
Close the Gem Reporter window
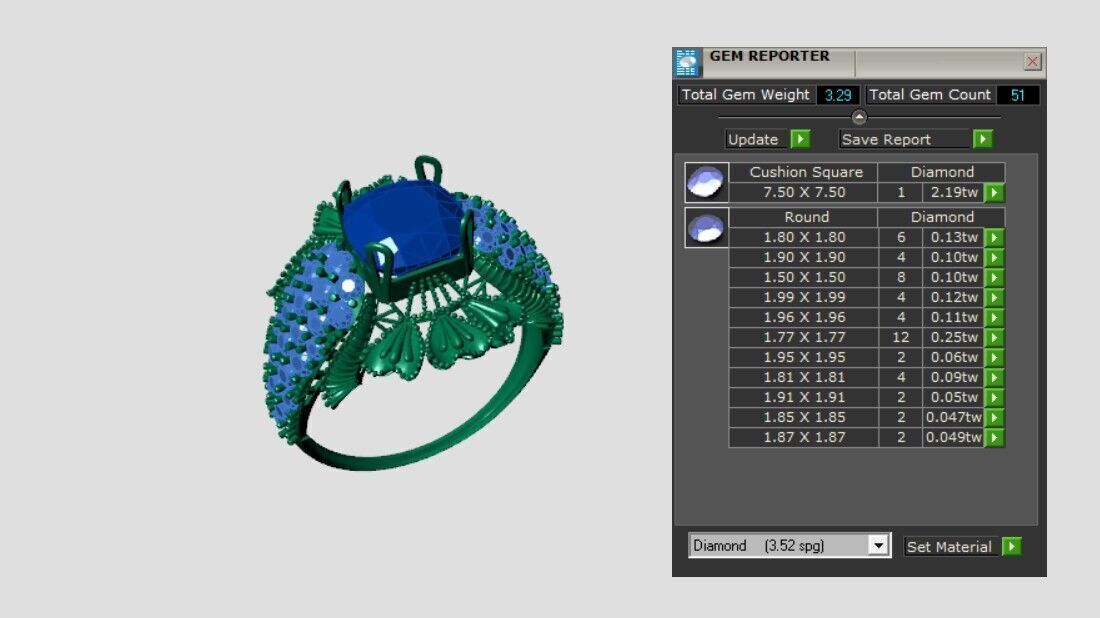pos(1032,62)
